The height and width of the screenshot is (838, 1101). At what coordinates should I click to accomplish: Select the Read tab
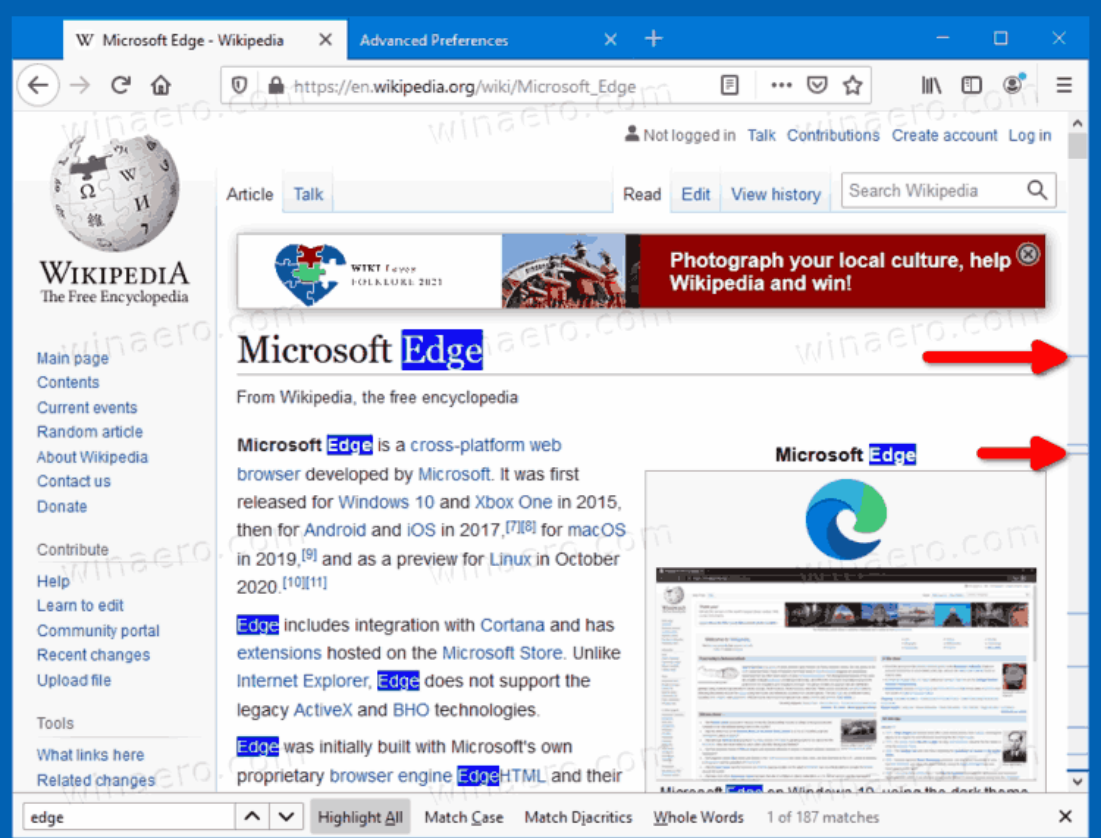pos(642,195)
